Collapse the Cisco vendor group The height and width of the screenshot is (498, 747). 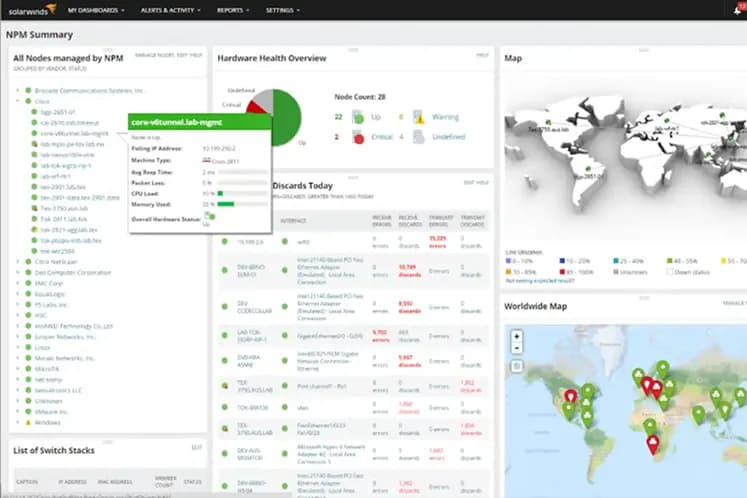click(18, 101)
